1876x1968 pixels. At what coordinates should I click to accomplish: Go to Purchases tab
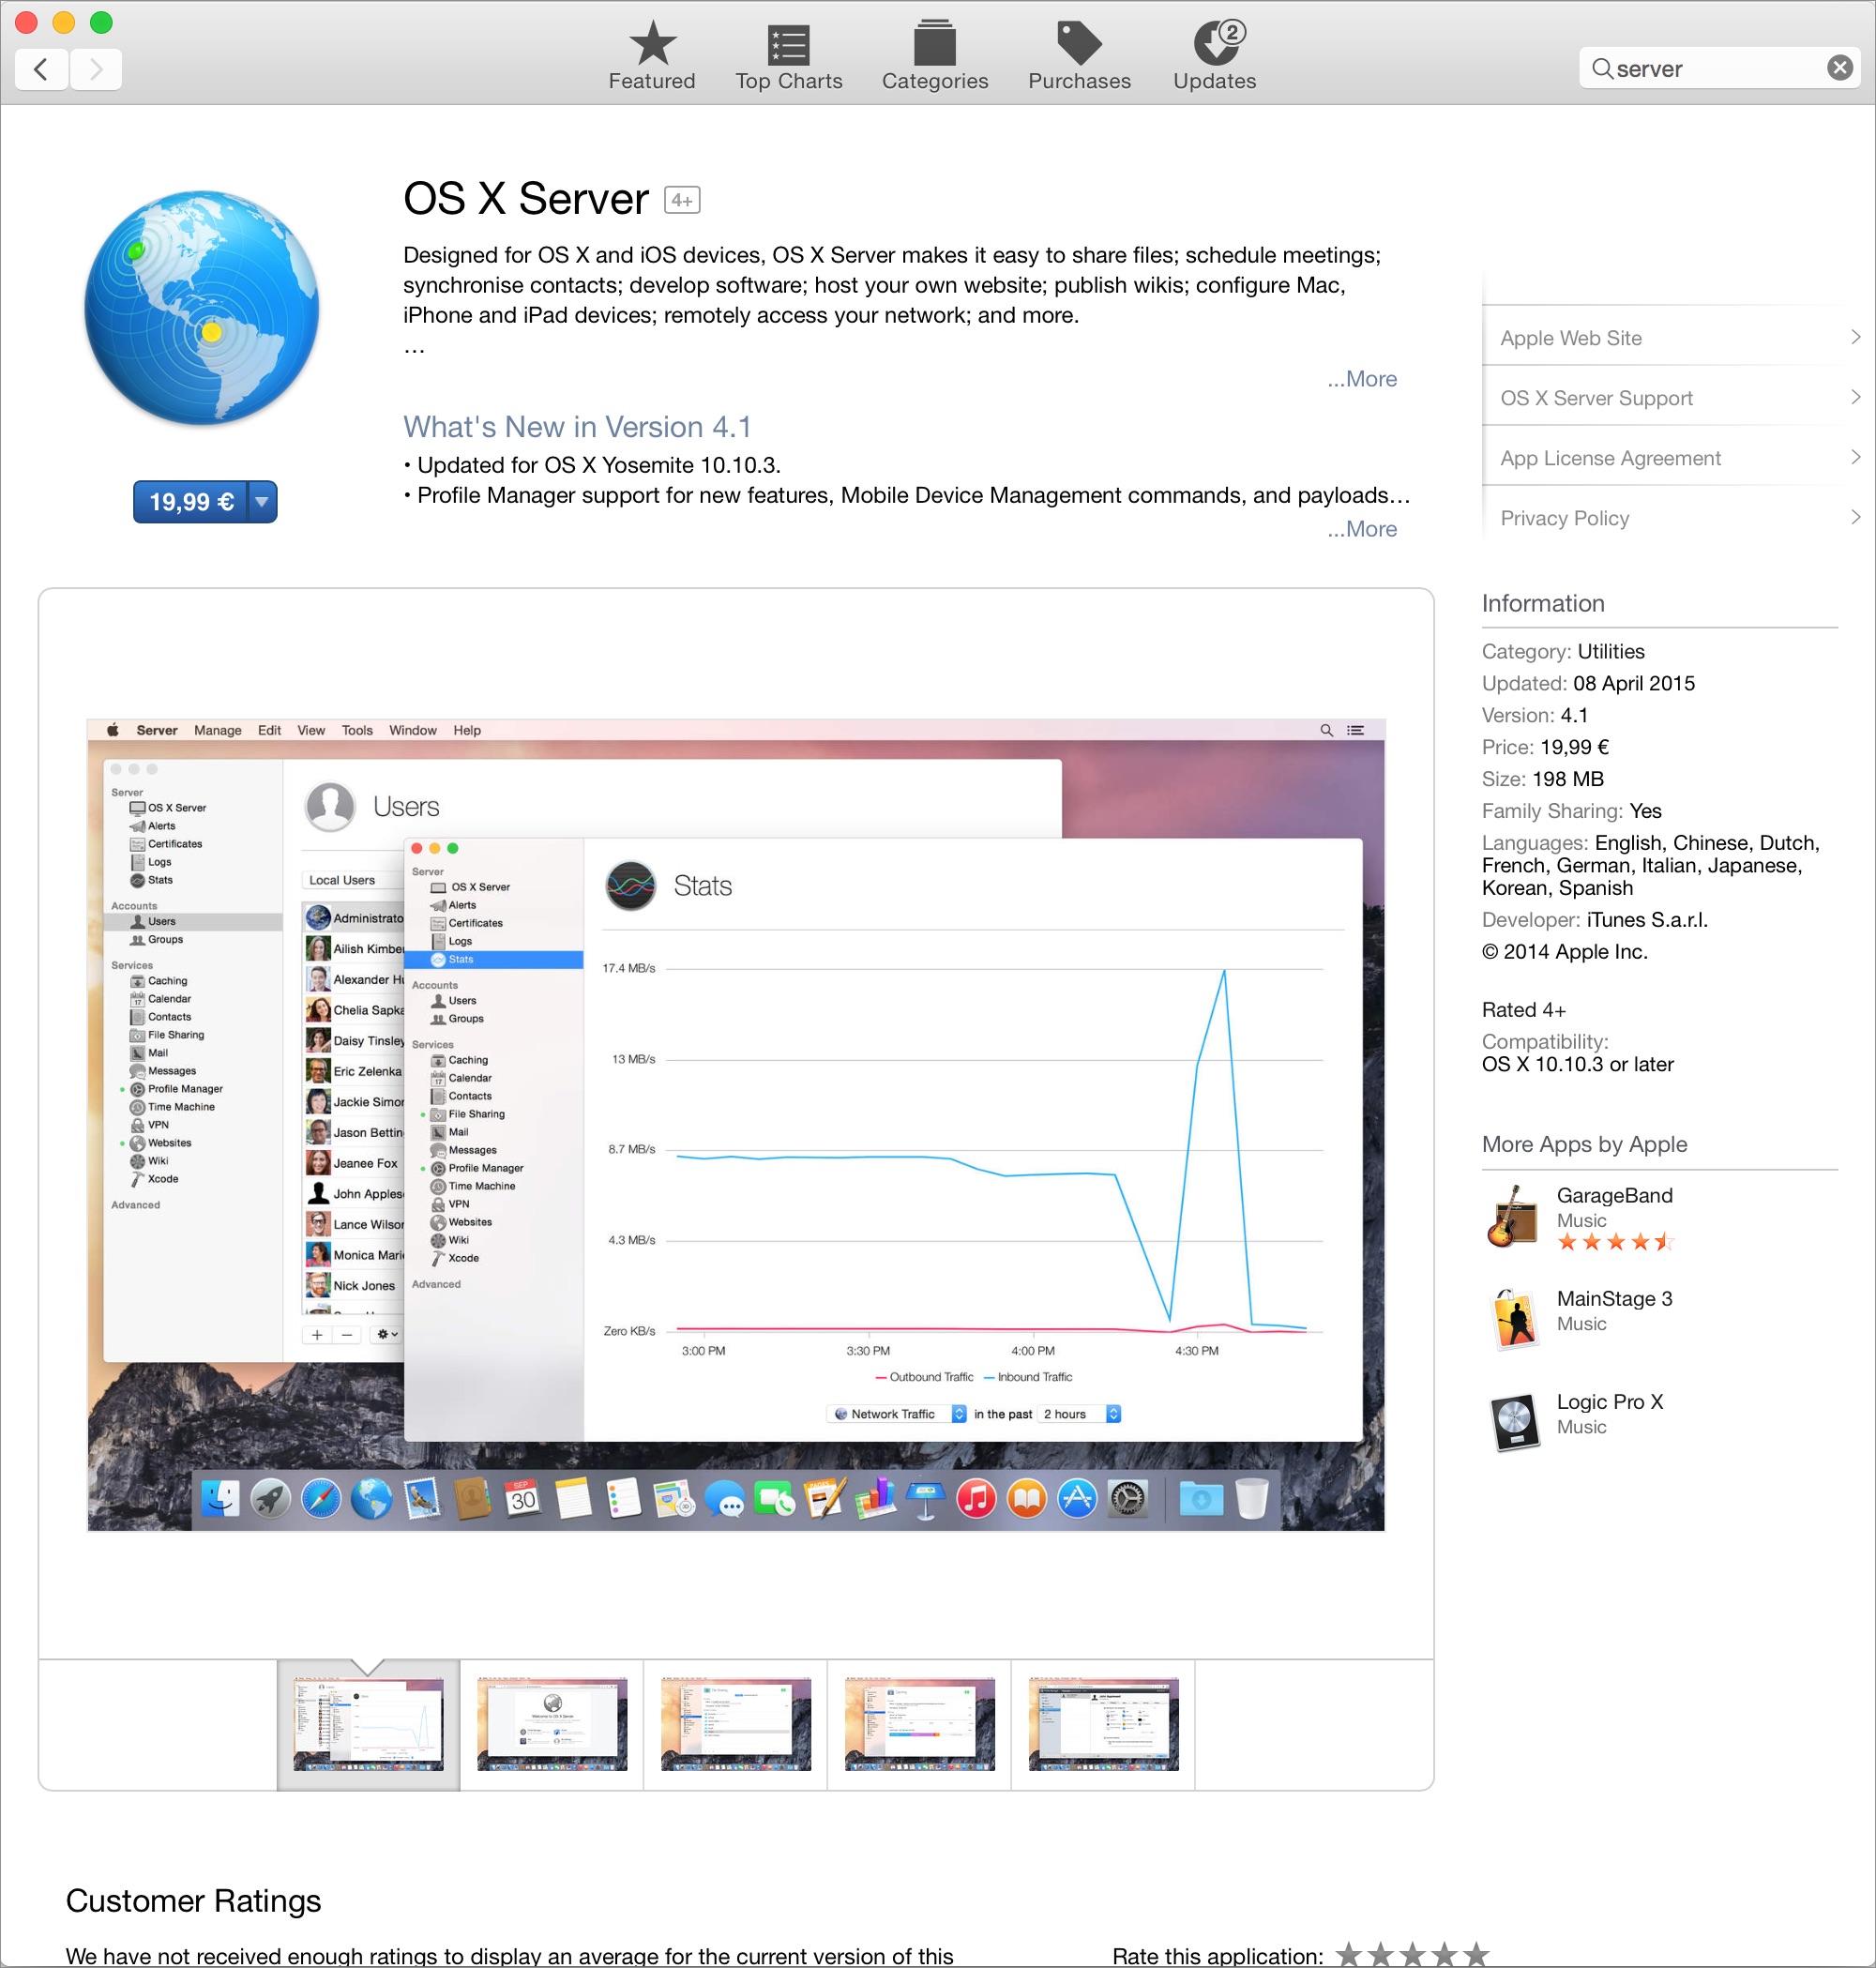tap(1079, 56)
